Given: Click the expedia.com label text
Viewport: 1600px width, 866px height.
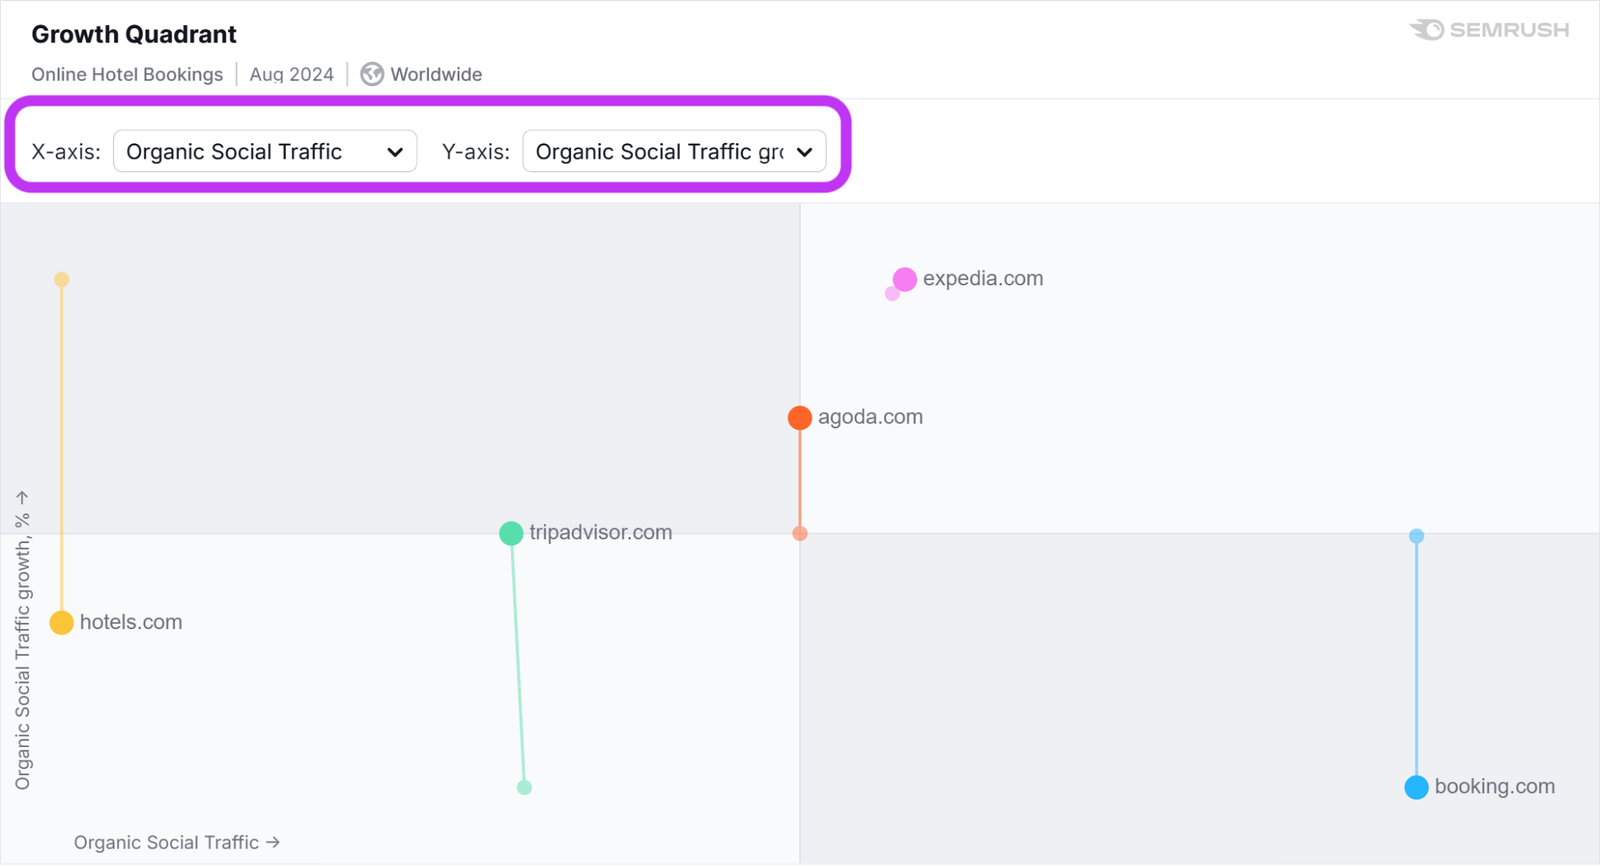Looking at the screenshot, I should click(982, 279).
